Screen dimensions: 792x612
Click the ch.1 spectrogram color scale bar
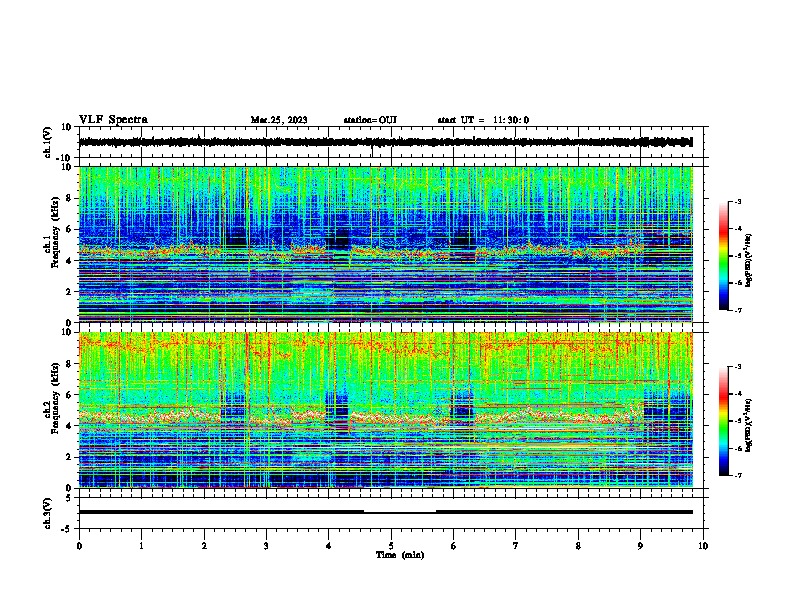[x=724, y=255]
